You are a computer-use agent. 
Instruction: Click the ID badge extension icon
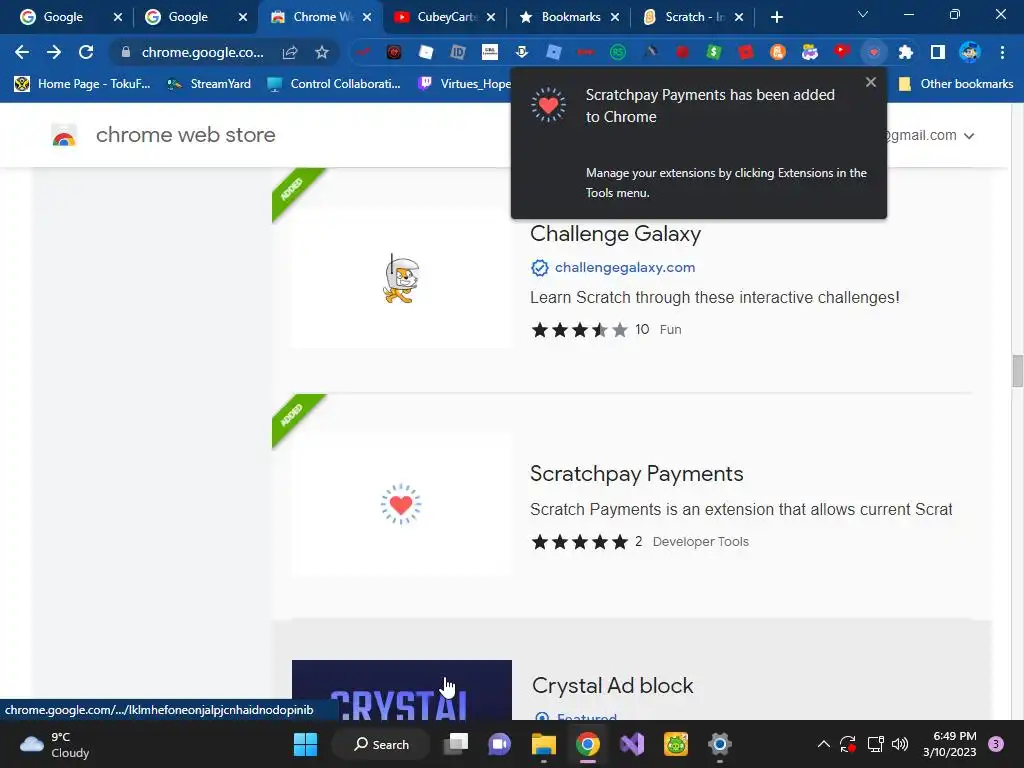click(x=458, y=52)
